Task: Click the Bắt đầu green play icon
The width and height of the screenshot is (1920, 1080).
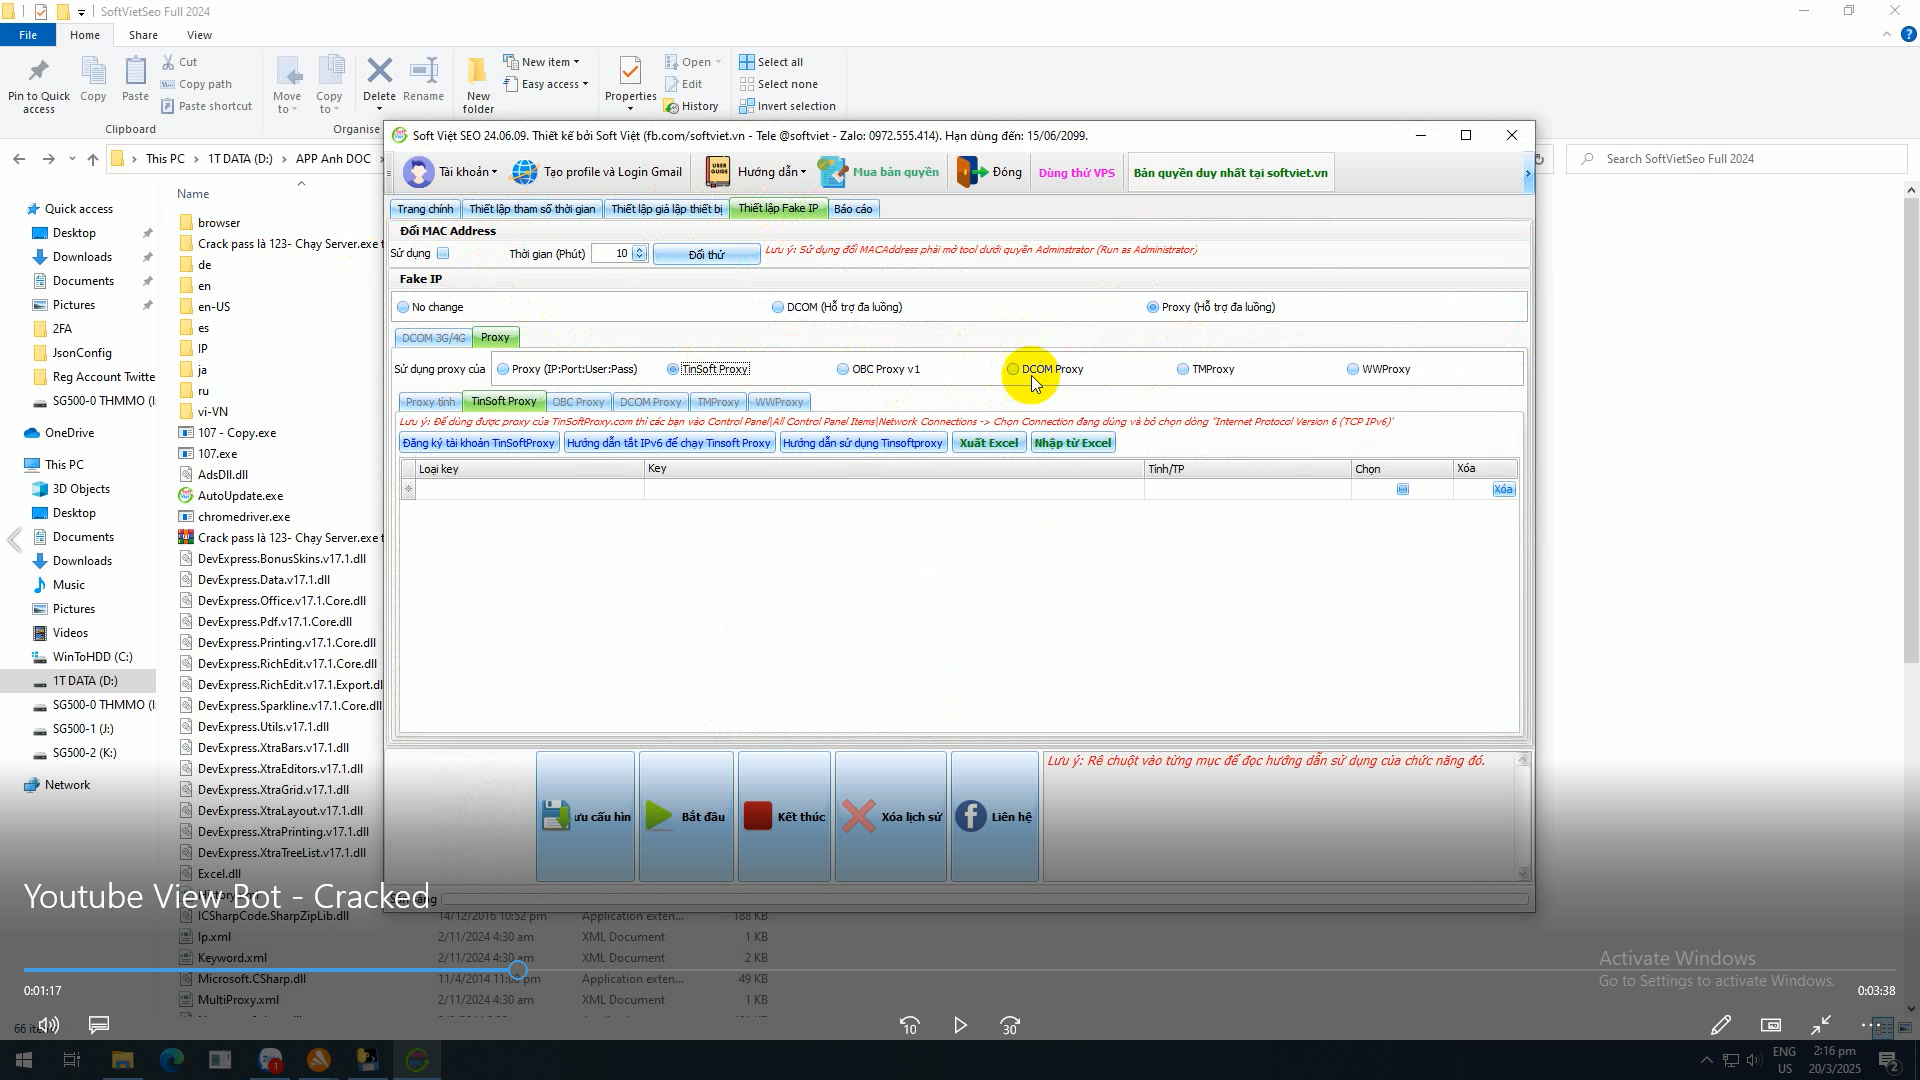Action: point(659,816)
